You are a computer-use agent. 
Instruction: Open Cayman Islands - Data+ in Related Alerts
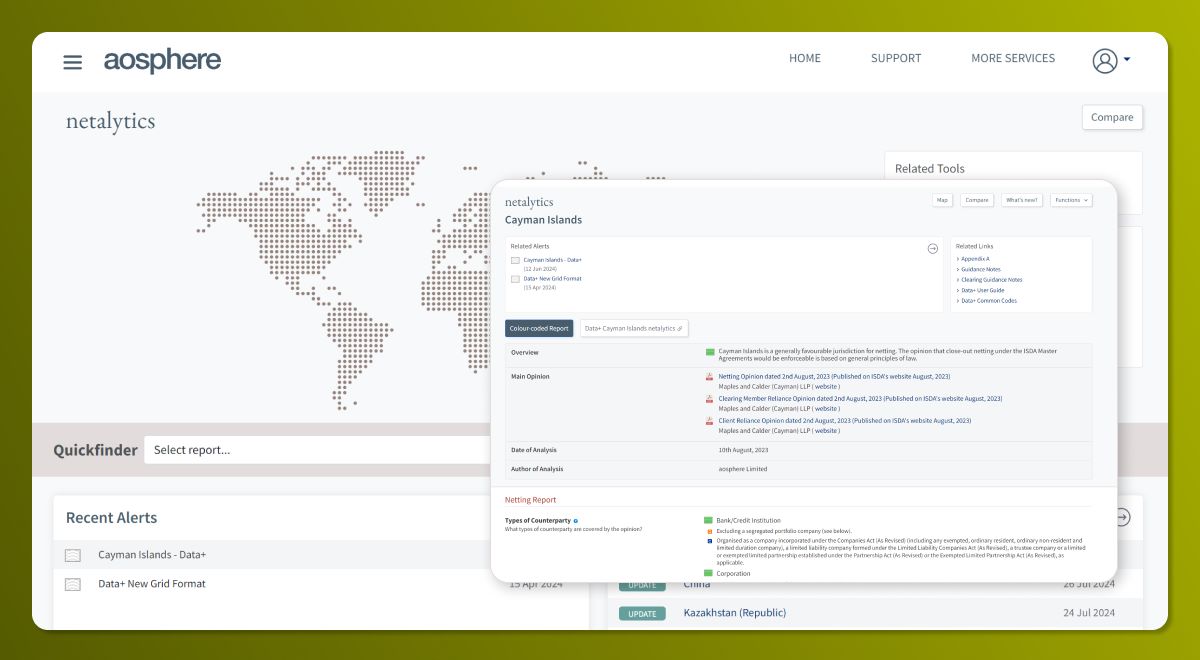[553, 260]
